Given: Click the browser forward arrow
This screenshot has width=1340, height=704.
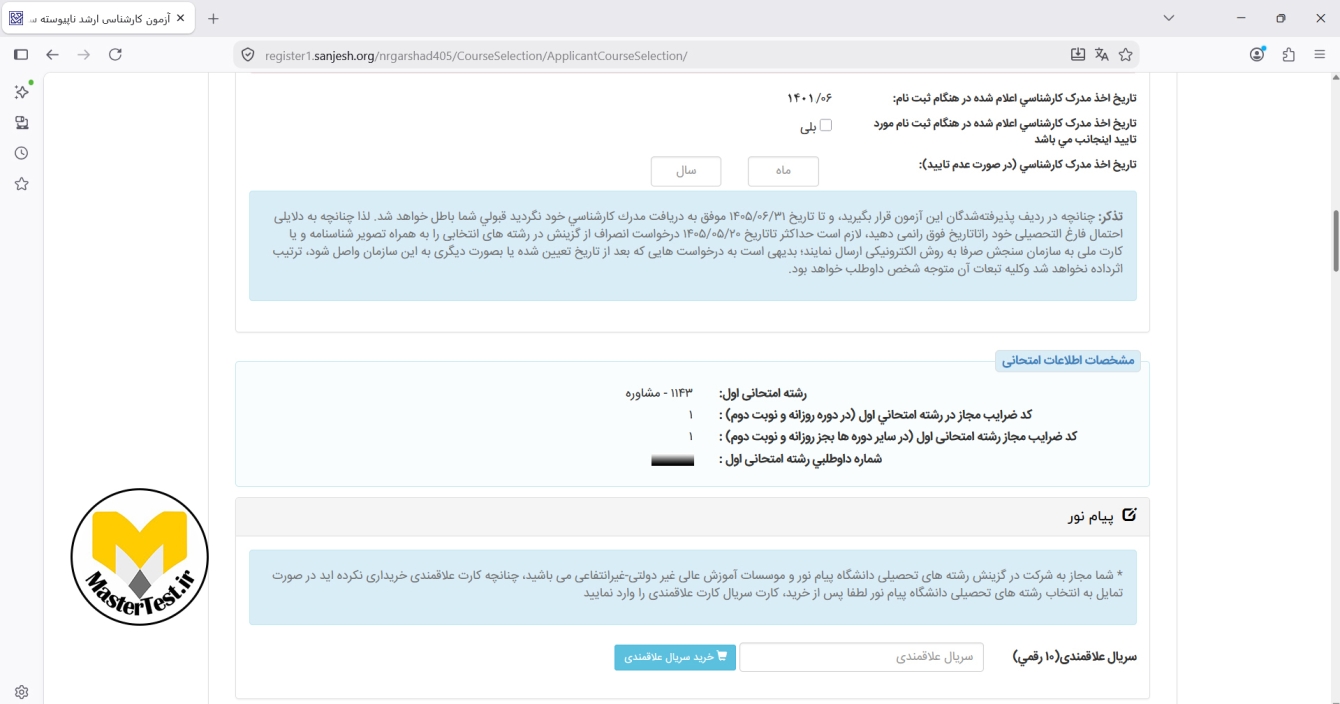Looking at the screenshot, I should click(x=84, y=55).
